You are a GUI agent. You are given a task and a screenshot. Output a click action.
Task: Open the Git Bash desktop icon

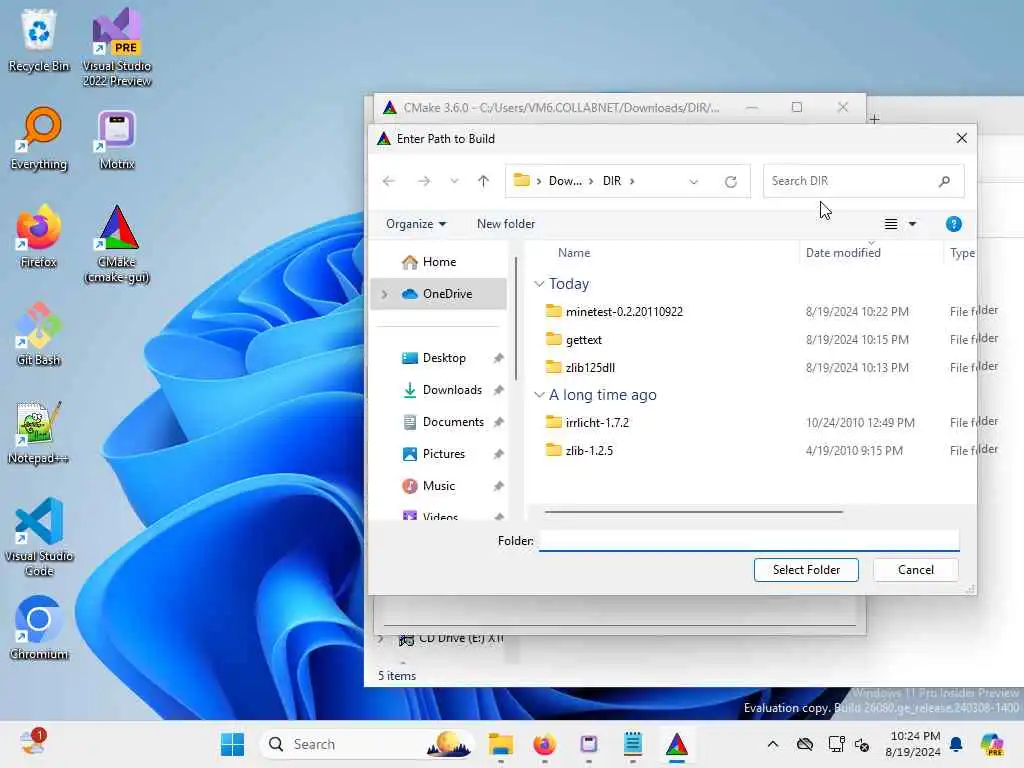pyautogui.click(x=39, y=334)
